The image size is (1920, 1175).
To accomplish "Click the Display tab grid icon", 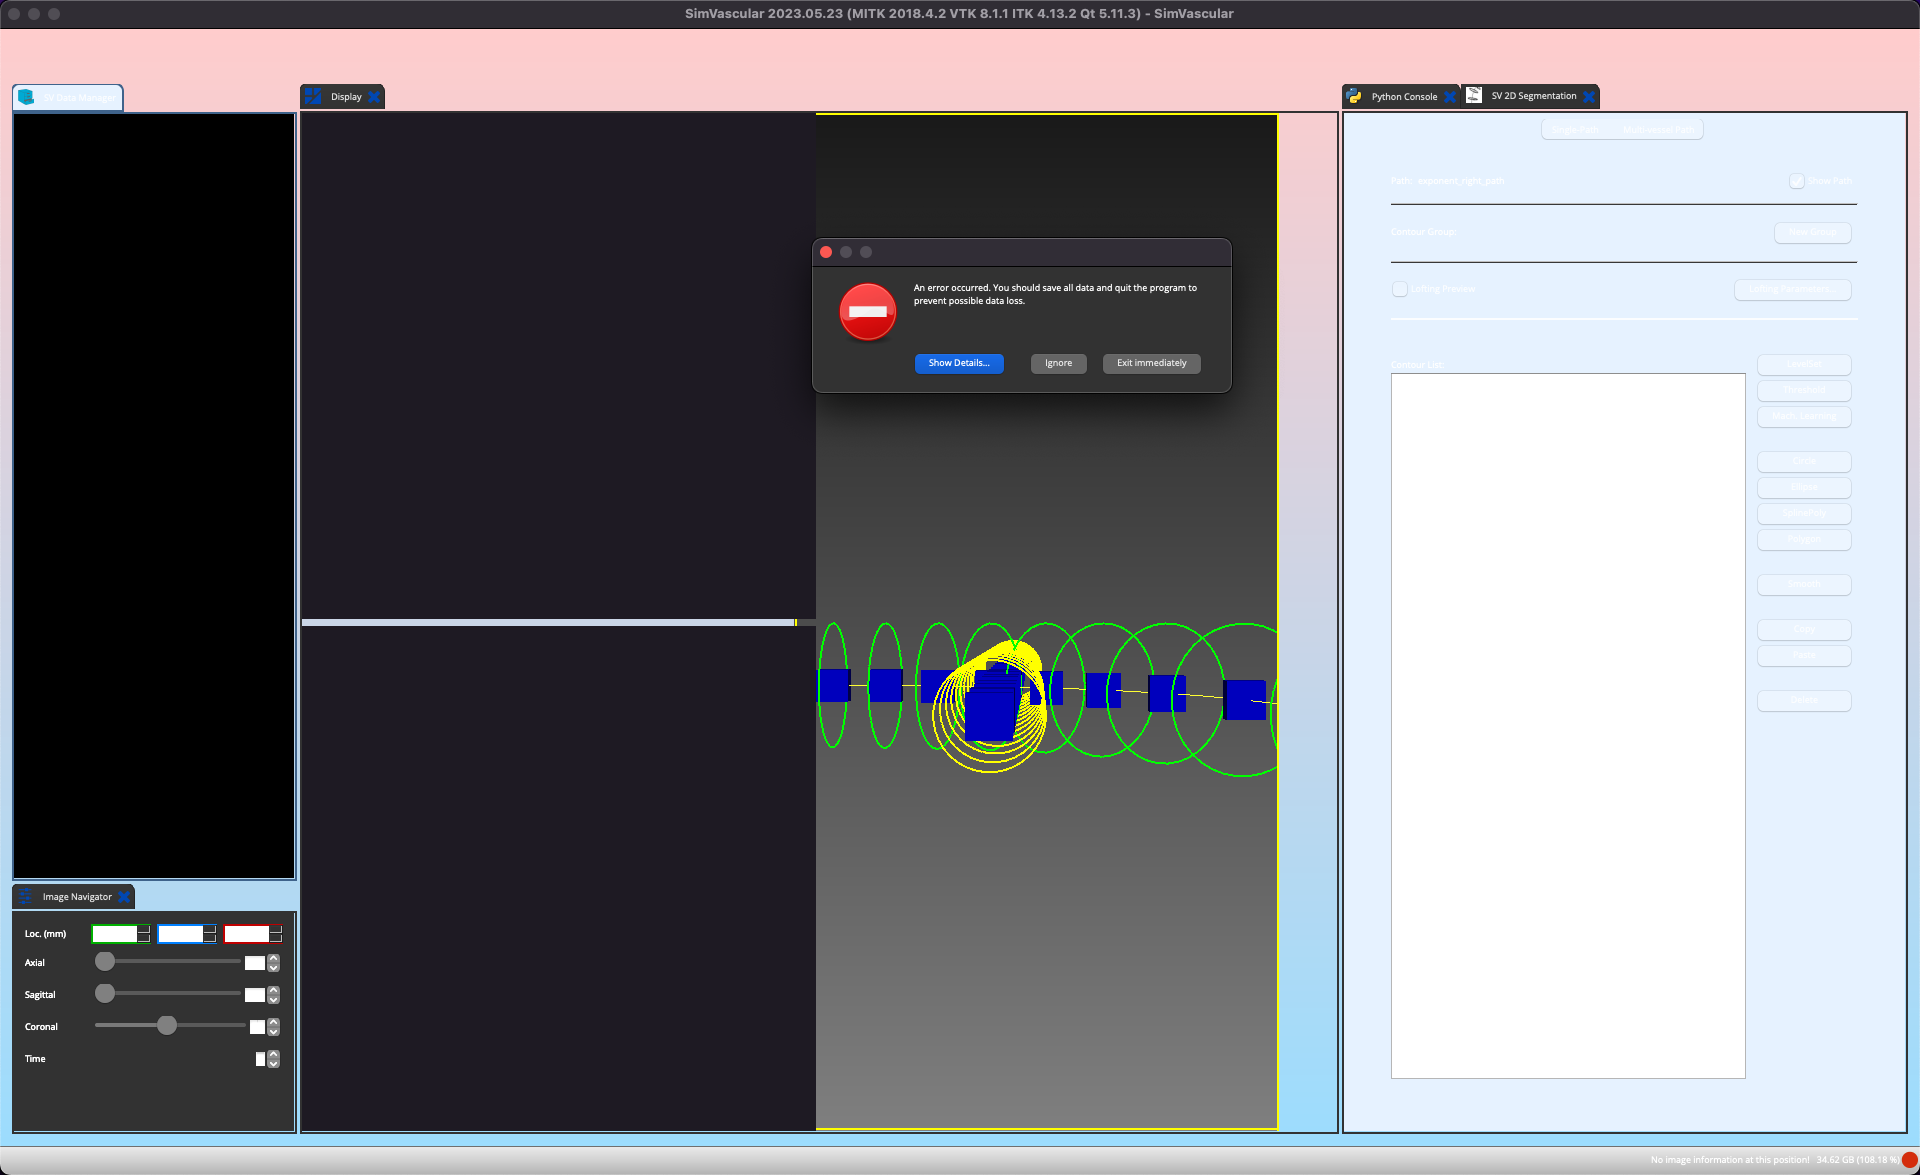I will (x=314, y=96).
